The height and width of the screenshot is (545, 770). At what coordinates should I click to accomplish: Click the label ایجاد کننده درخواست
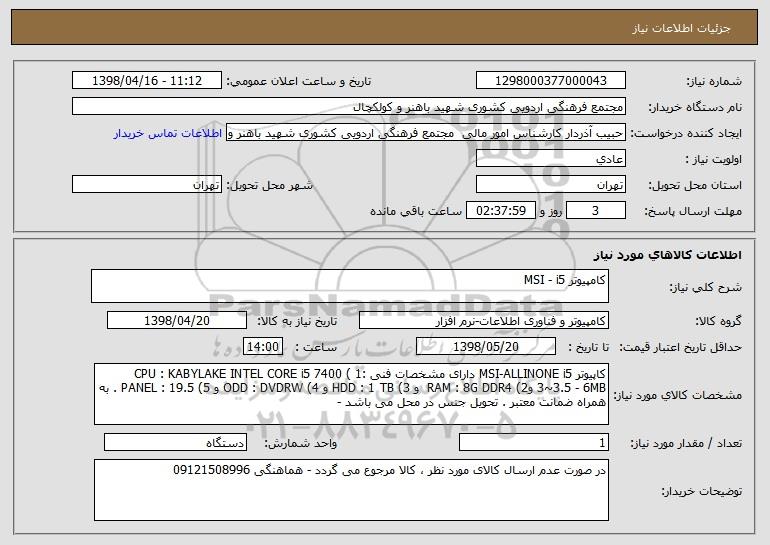click(686, 133)
